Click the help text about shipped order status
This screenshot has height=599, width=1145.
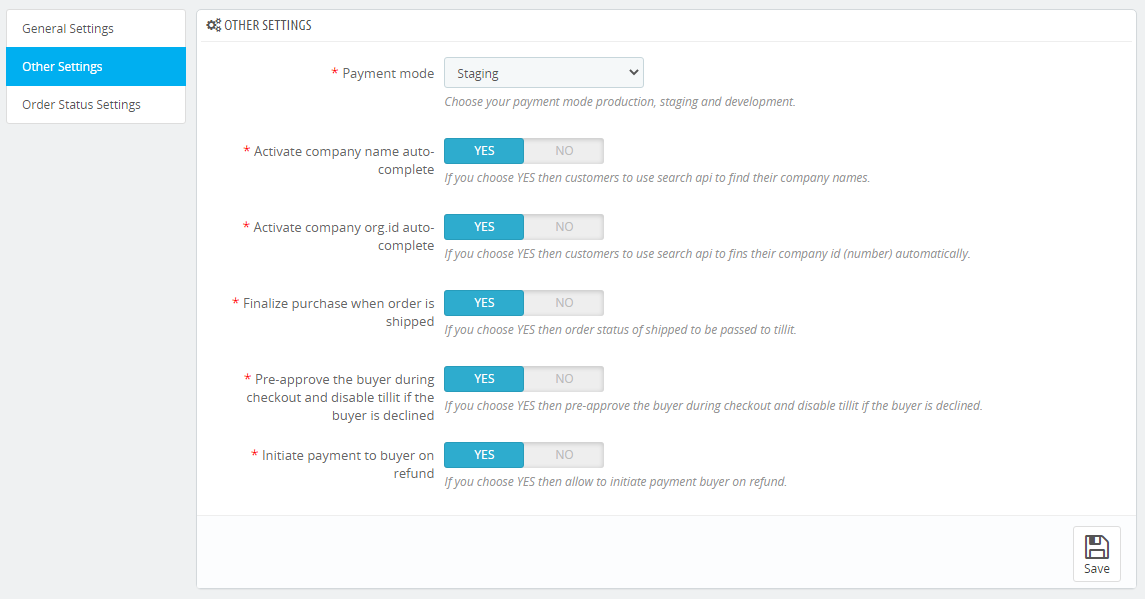pyautogui.click(x=621, y=329)
